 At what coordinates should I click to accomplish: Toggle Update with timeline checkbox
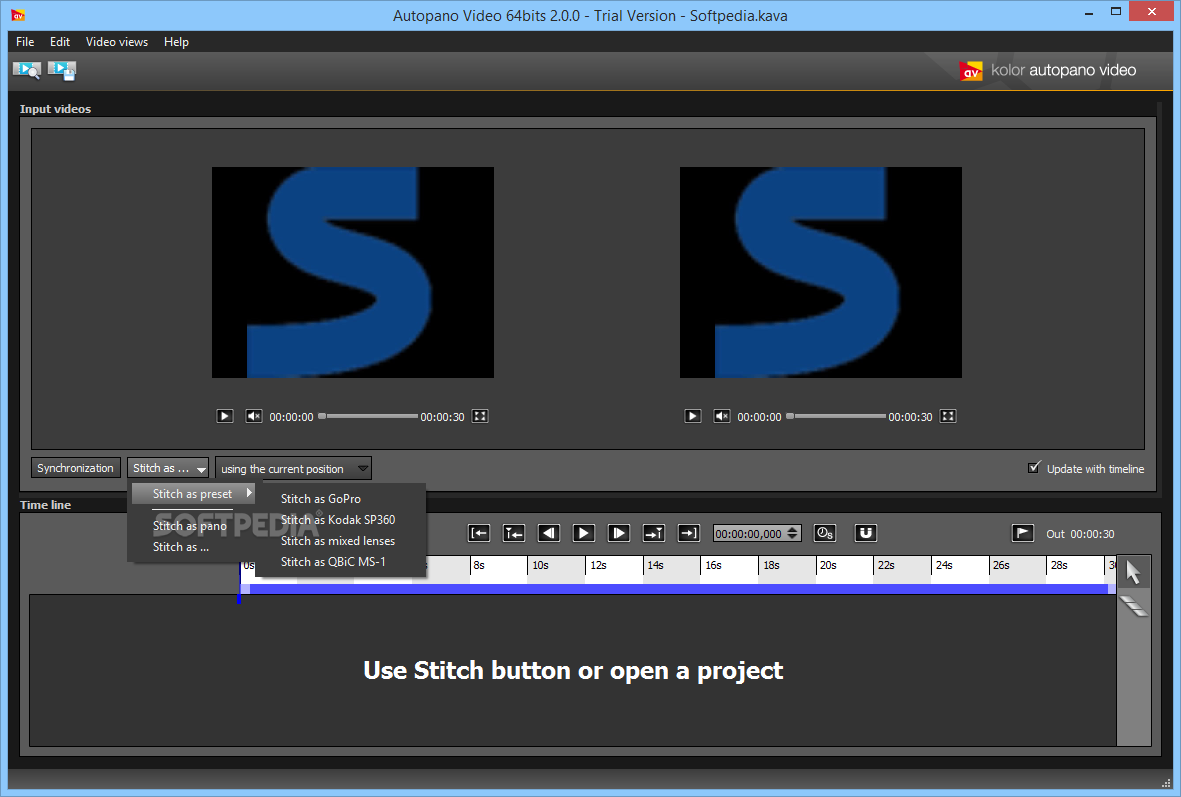[1034, 468]
